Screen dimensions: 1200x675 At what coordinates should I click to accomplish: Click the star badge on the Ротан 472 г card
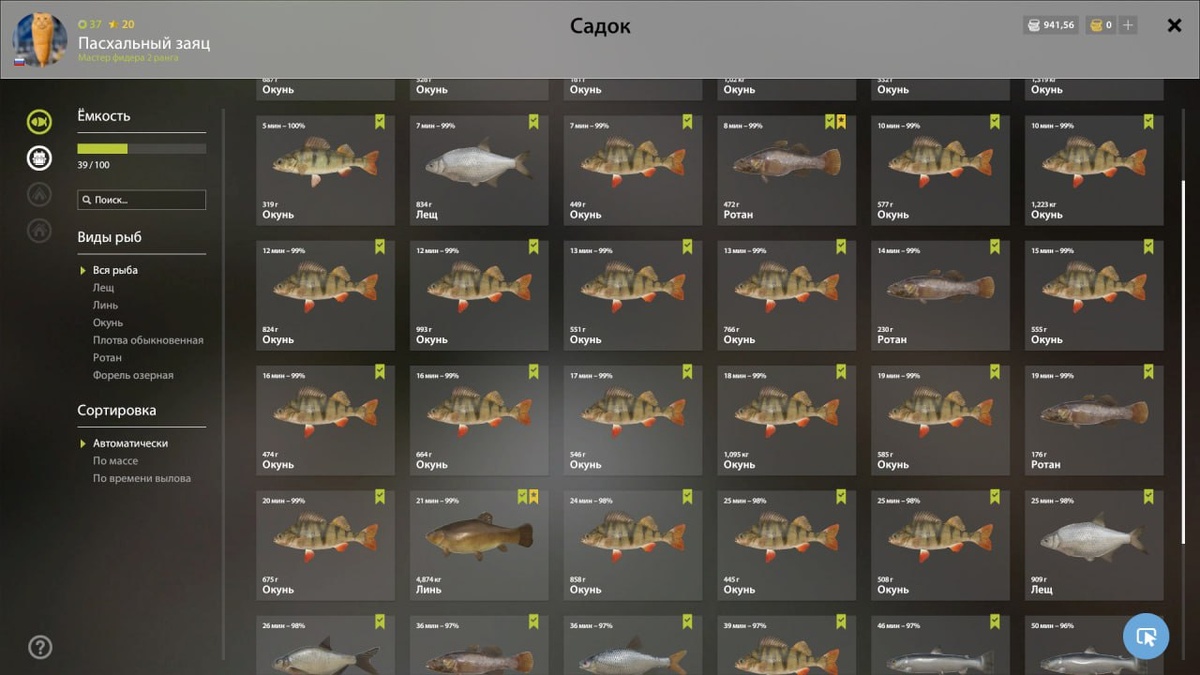pos(842,121)
